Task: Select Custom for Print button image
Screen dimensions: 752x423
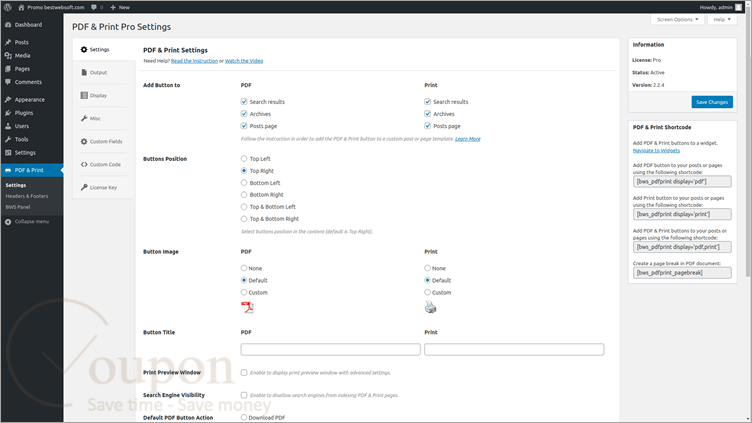Action: tap(427, 292)
